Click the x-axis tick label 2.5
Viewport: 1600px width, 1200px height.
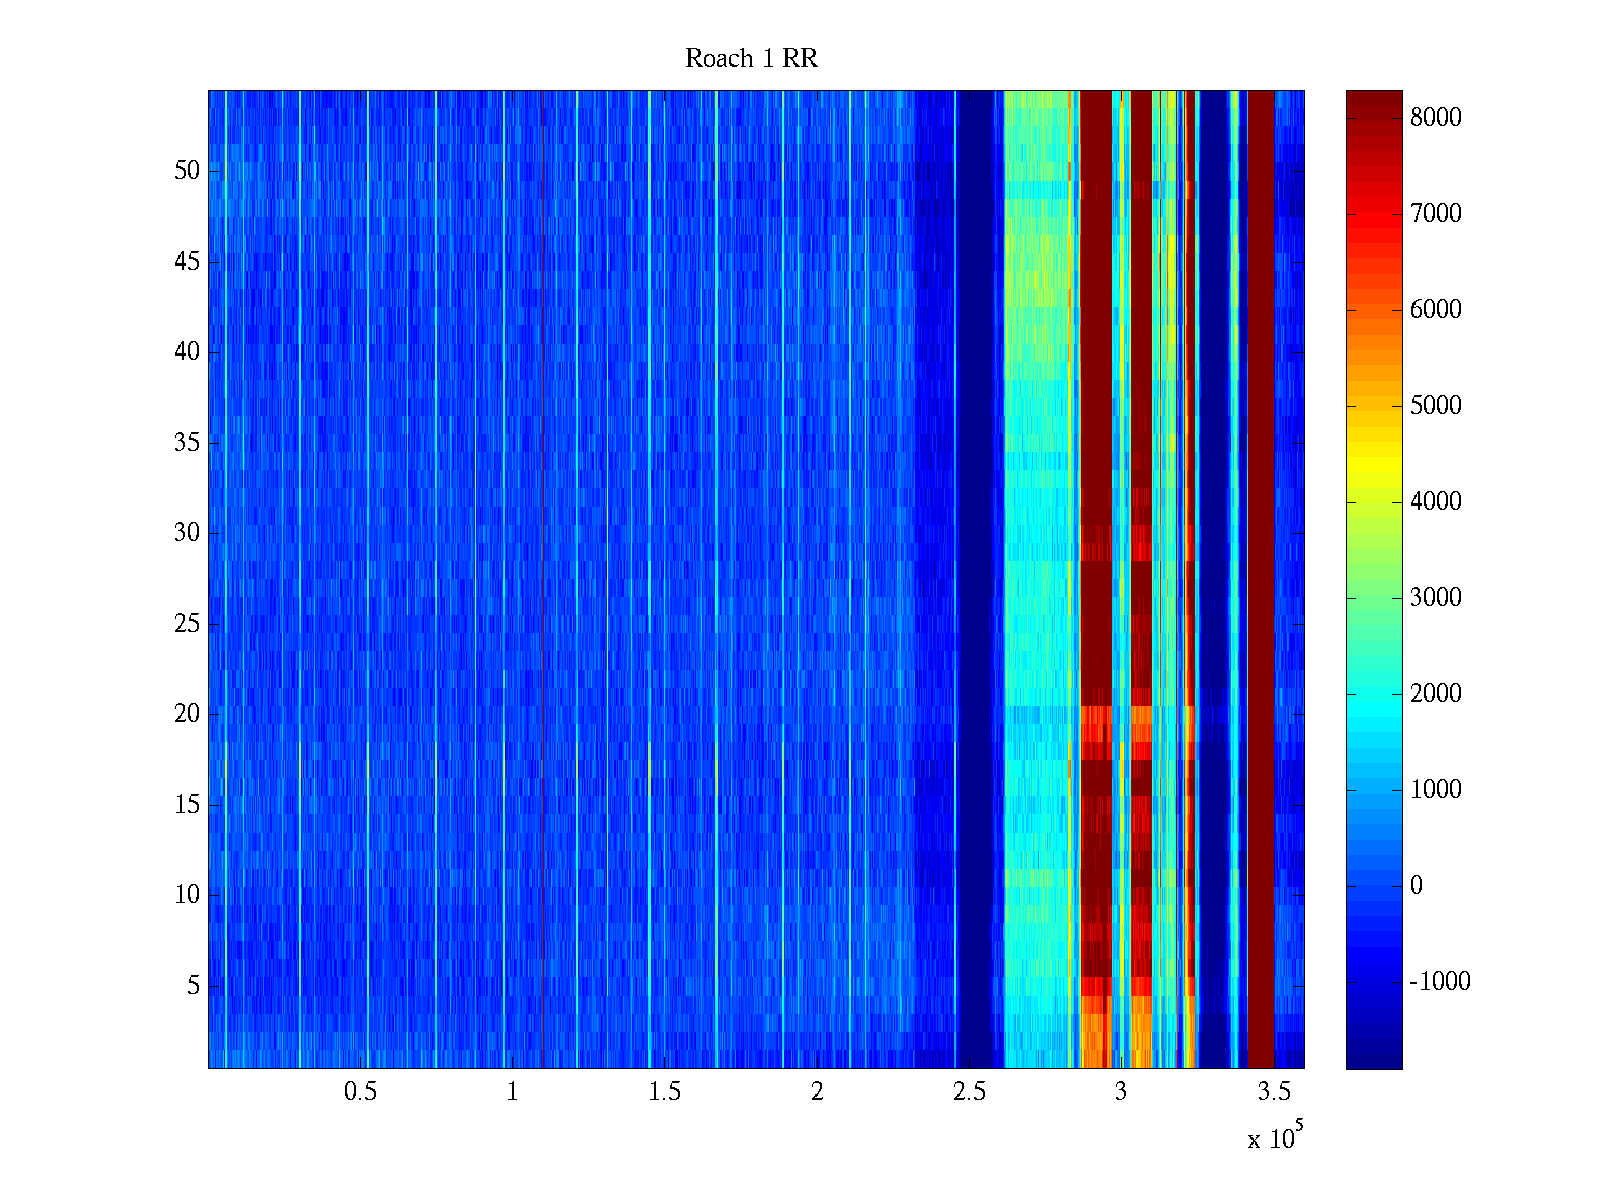pyautogui.click(x=968, y=1092)
